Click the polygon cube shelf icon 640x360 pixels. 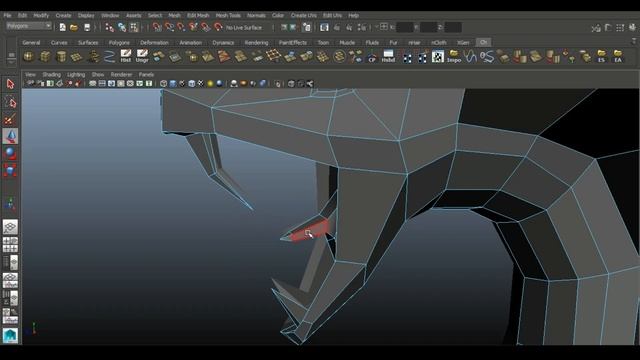(45, 56)
